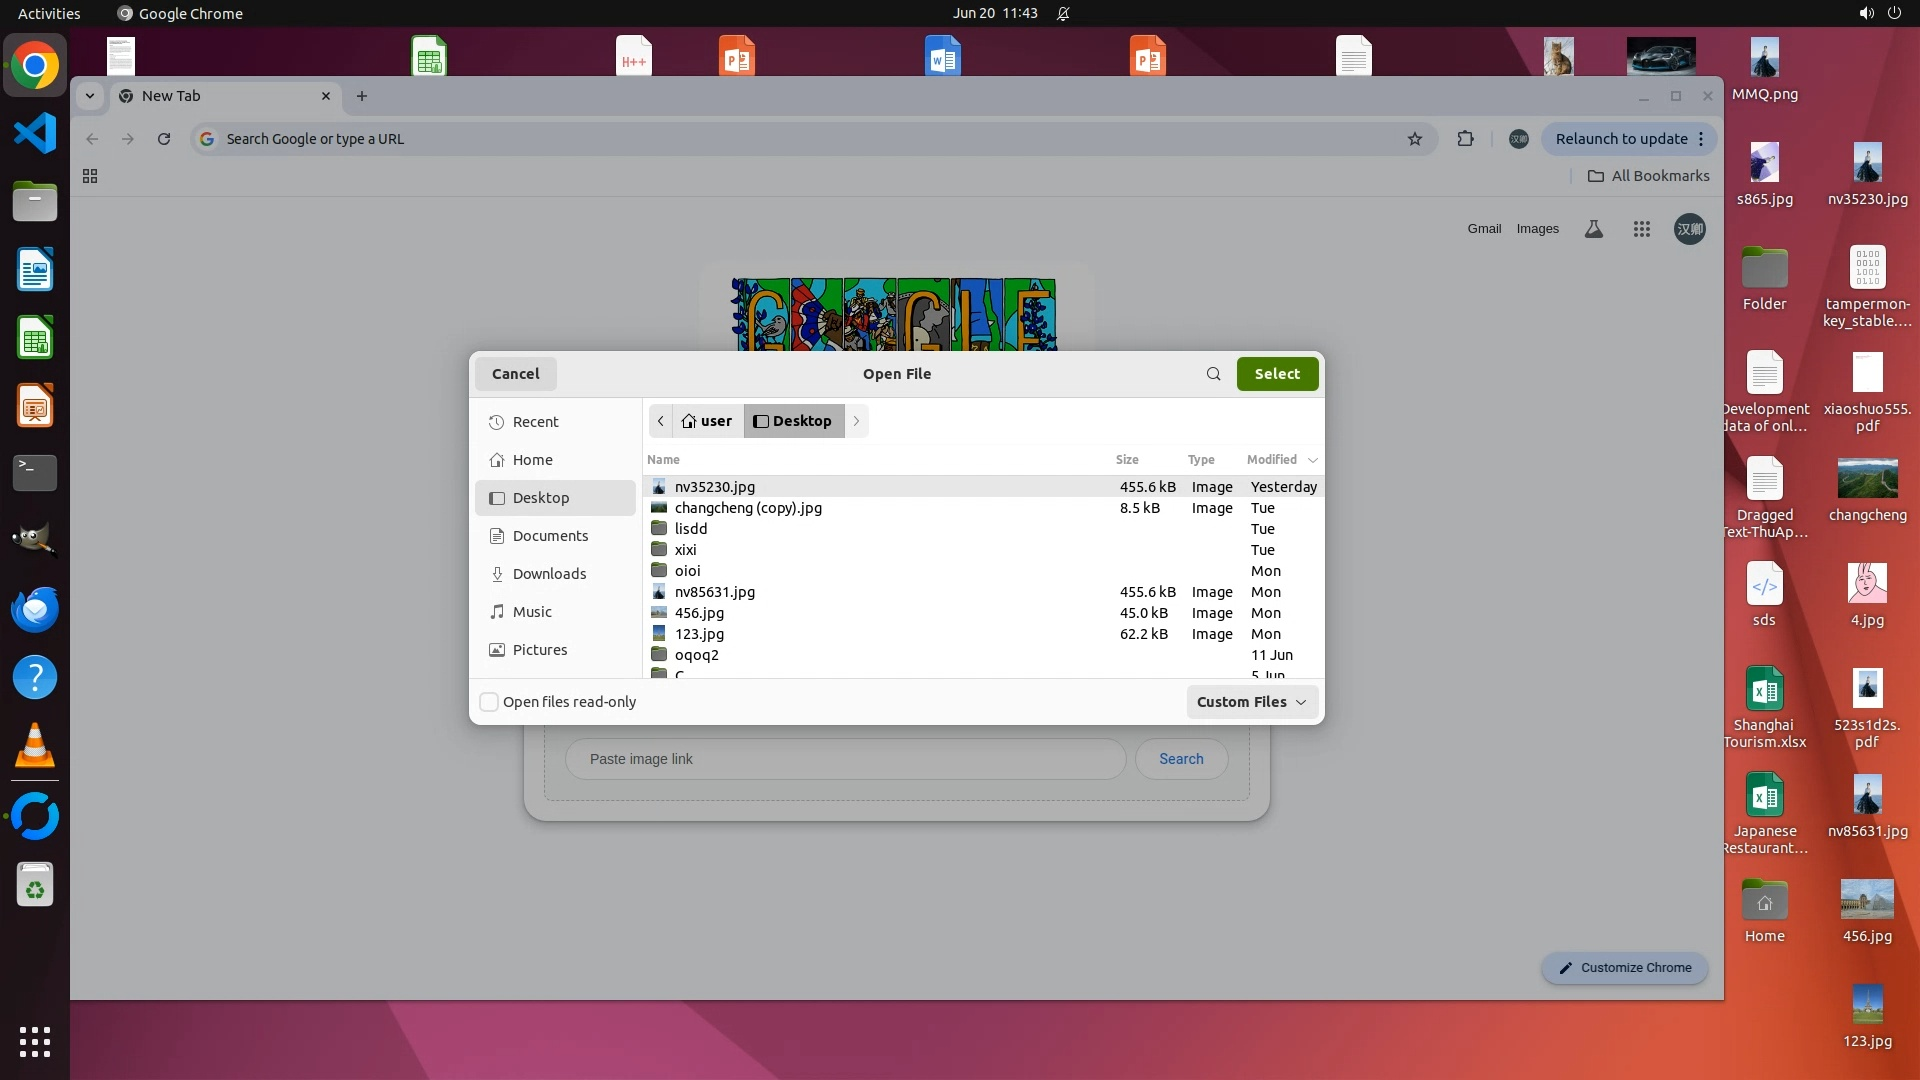Viewport: 1920px width, 1080px height.
Task: Click the search icon in Open File dialog
Action: pyautogui.click(x=1213, y=374)
